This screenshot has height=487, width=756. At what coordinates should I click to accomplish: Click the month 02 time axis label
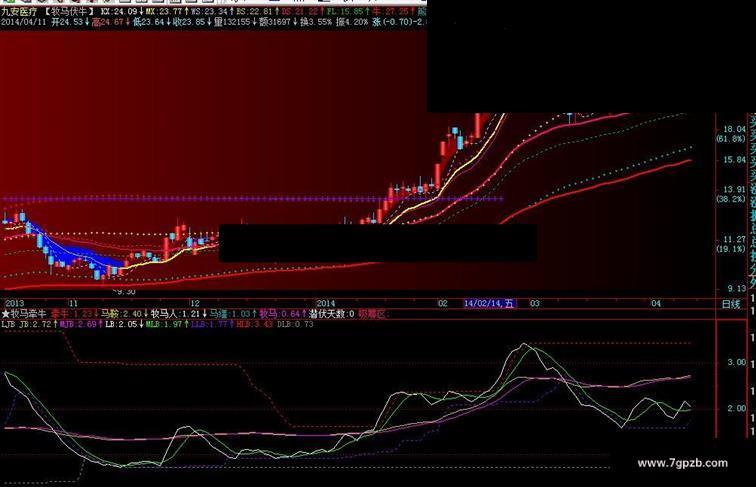click(x=442, y=304)
